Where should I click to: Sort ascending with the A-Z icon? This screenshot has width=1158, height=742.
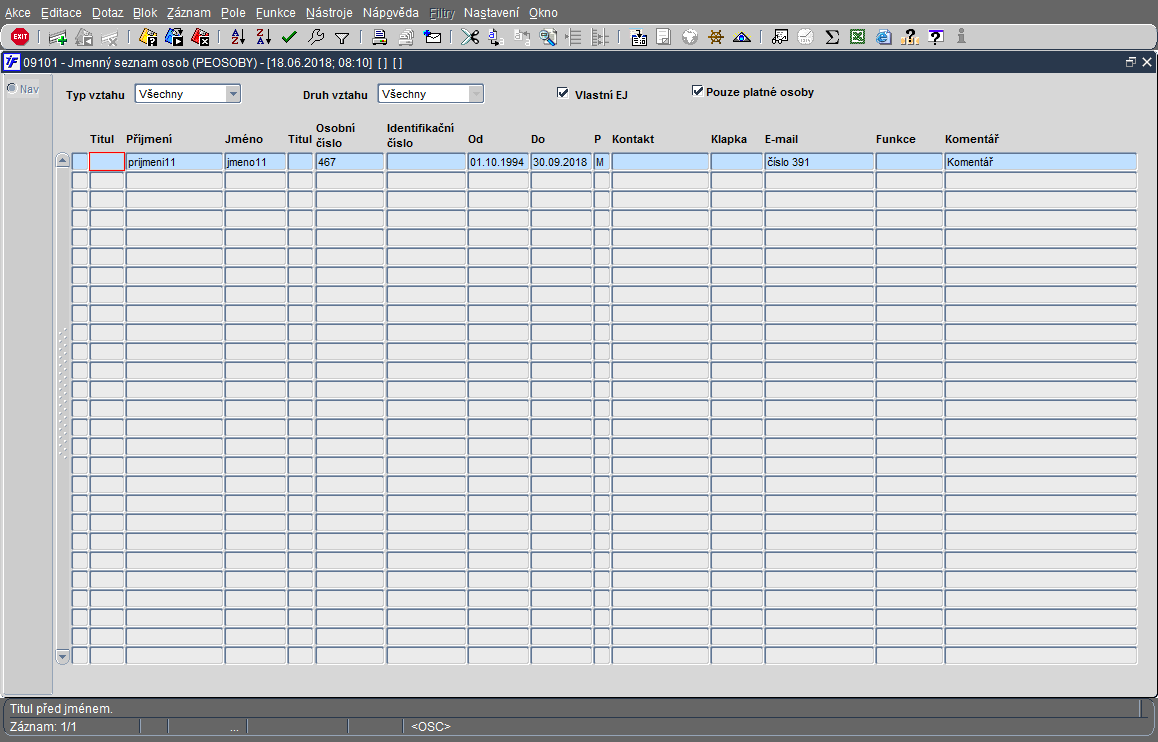238,37
